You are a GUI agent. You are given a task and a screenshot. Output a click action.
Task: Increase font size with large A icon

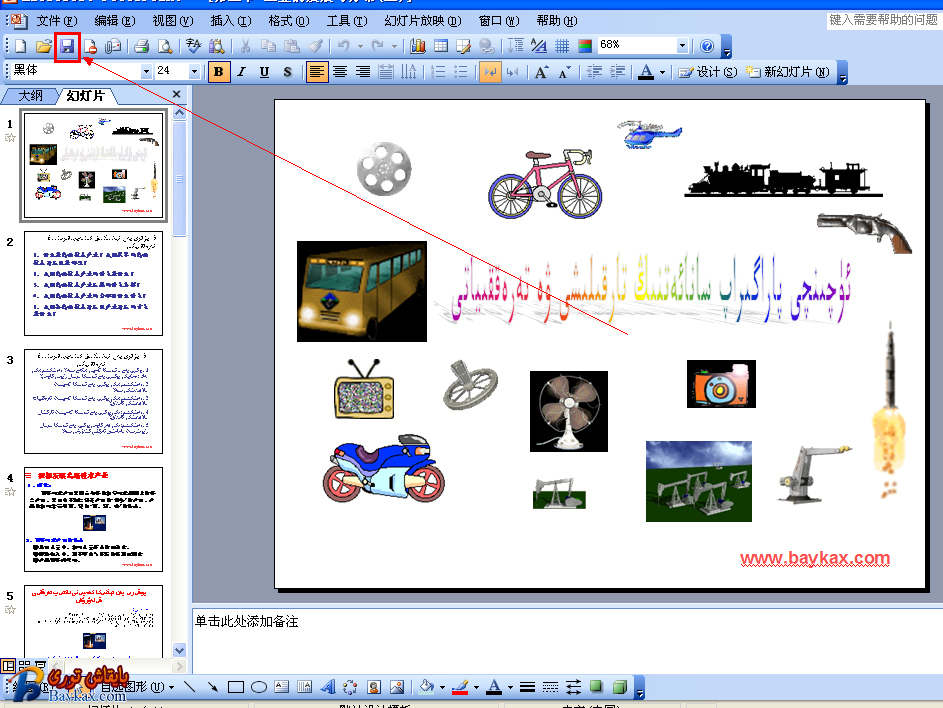tap(541, 72)
